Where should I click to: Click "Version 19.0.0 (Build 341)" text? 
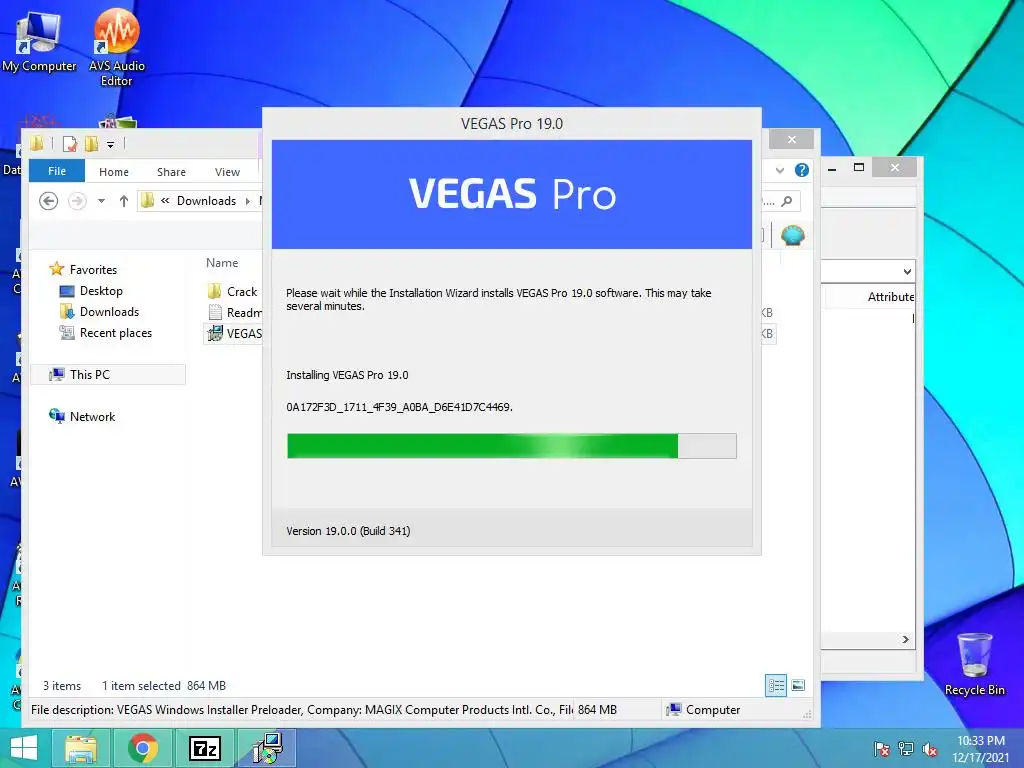(348, 531)
